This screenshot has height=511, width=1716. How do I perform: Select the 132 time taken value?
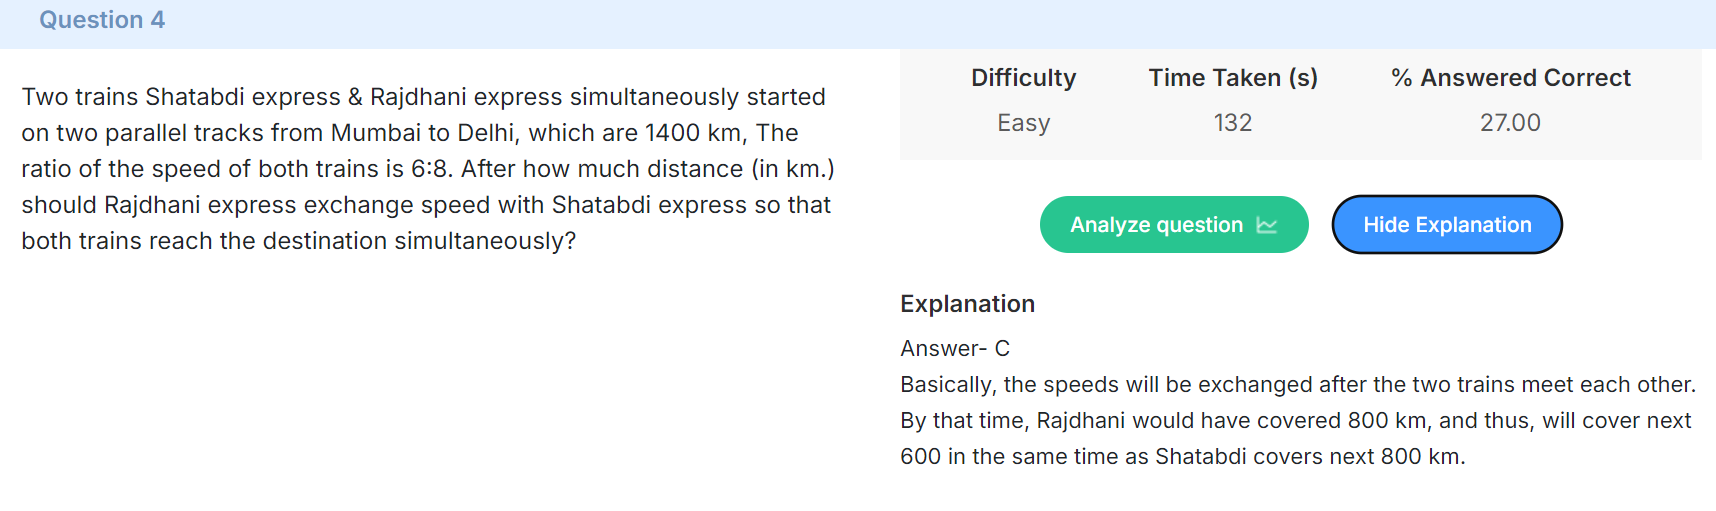tap(1233, 123)
